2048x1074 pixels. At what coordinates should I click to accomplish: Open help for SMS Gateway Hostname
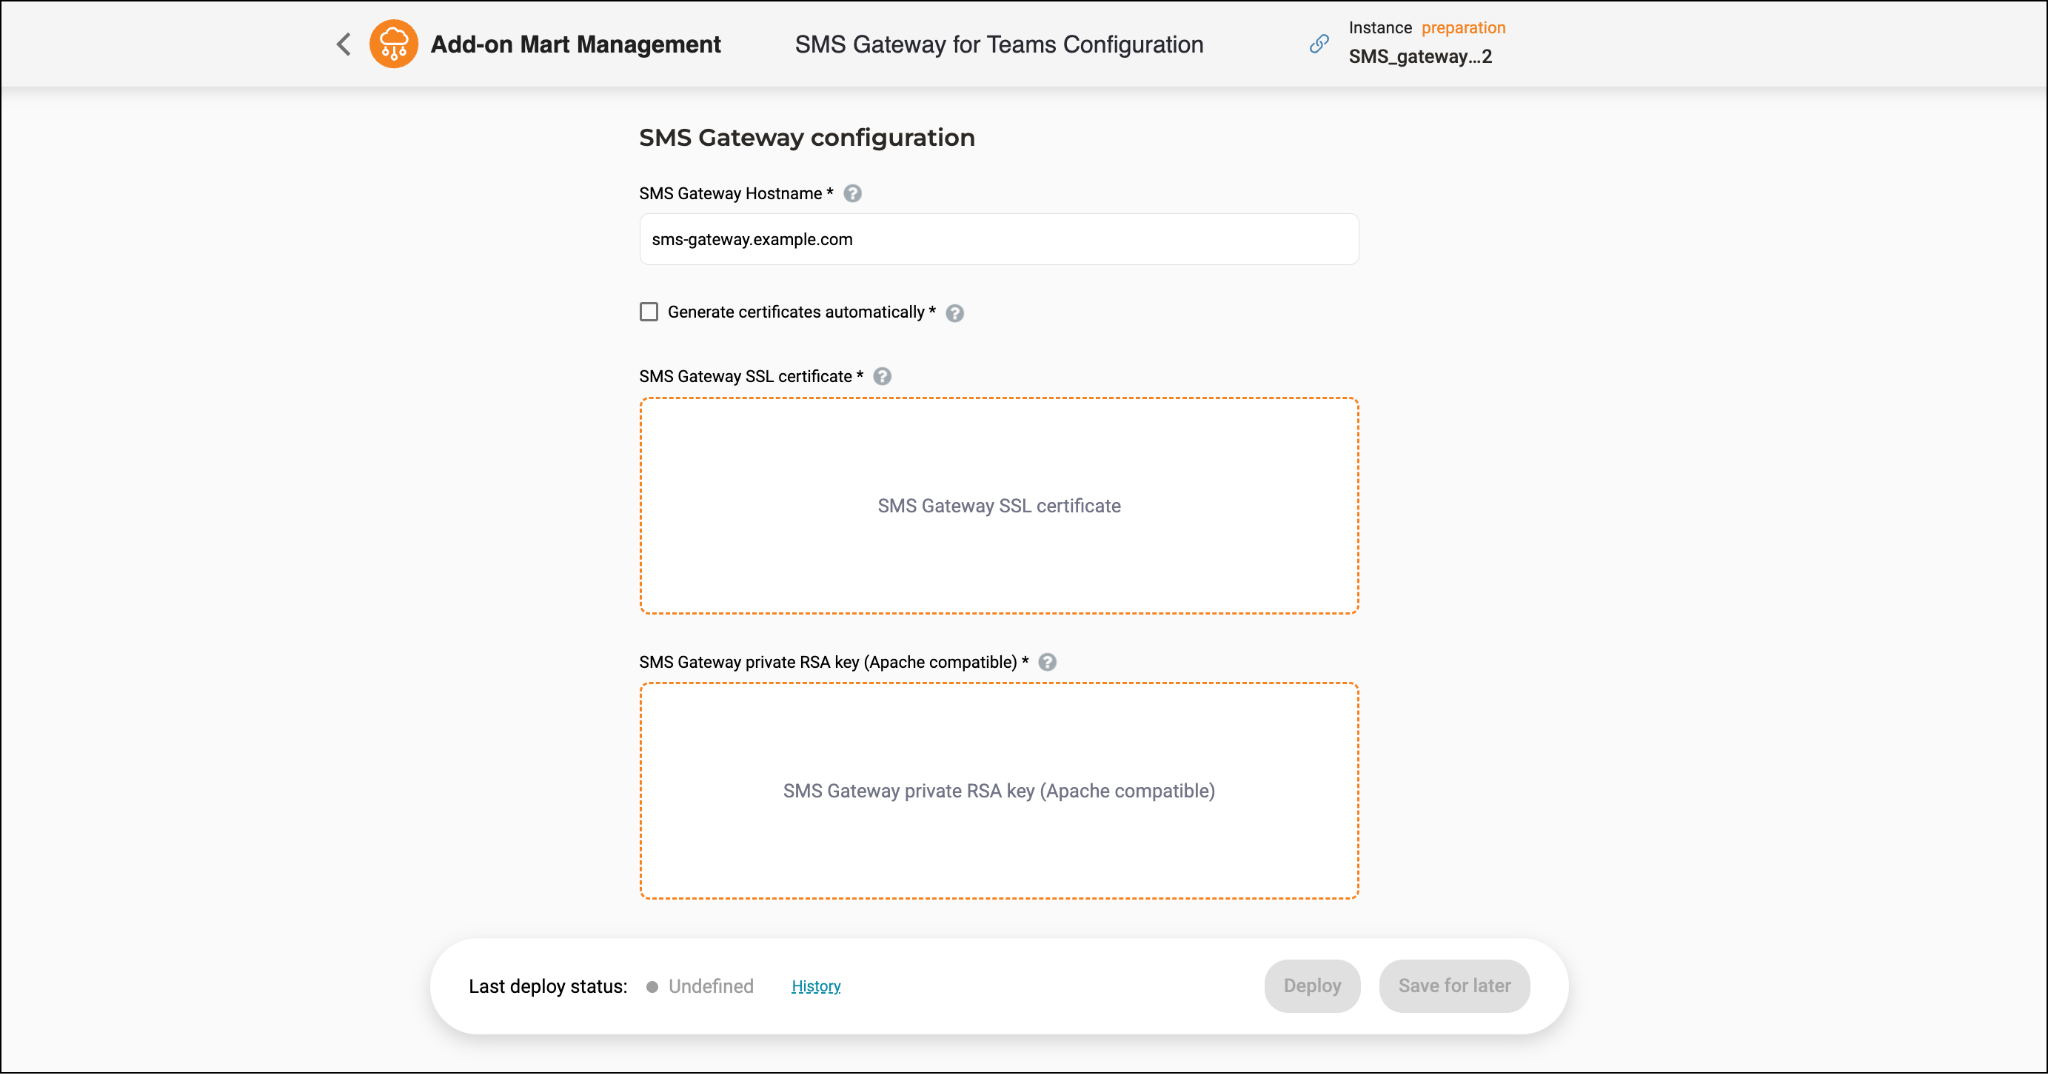(853, 194)
